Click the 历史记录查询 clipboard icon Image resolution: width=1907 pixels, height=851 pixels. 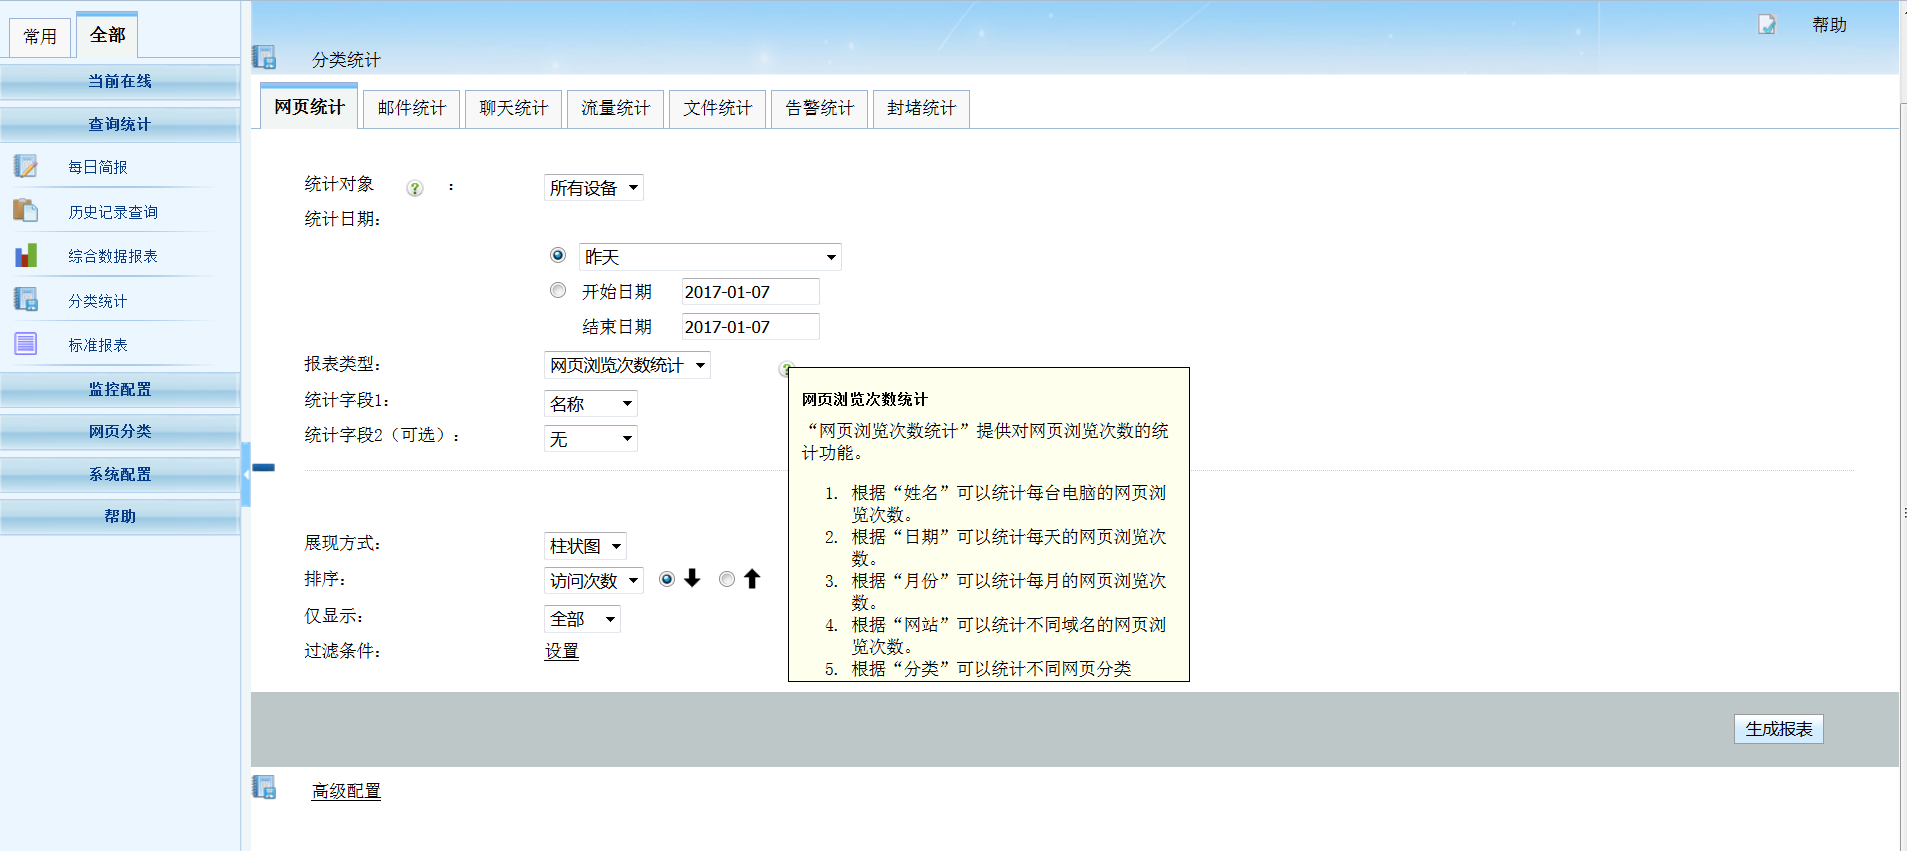tap(26, 211)
